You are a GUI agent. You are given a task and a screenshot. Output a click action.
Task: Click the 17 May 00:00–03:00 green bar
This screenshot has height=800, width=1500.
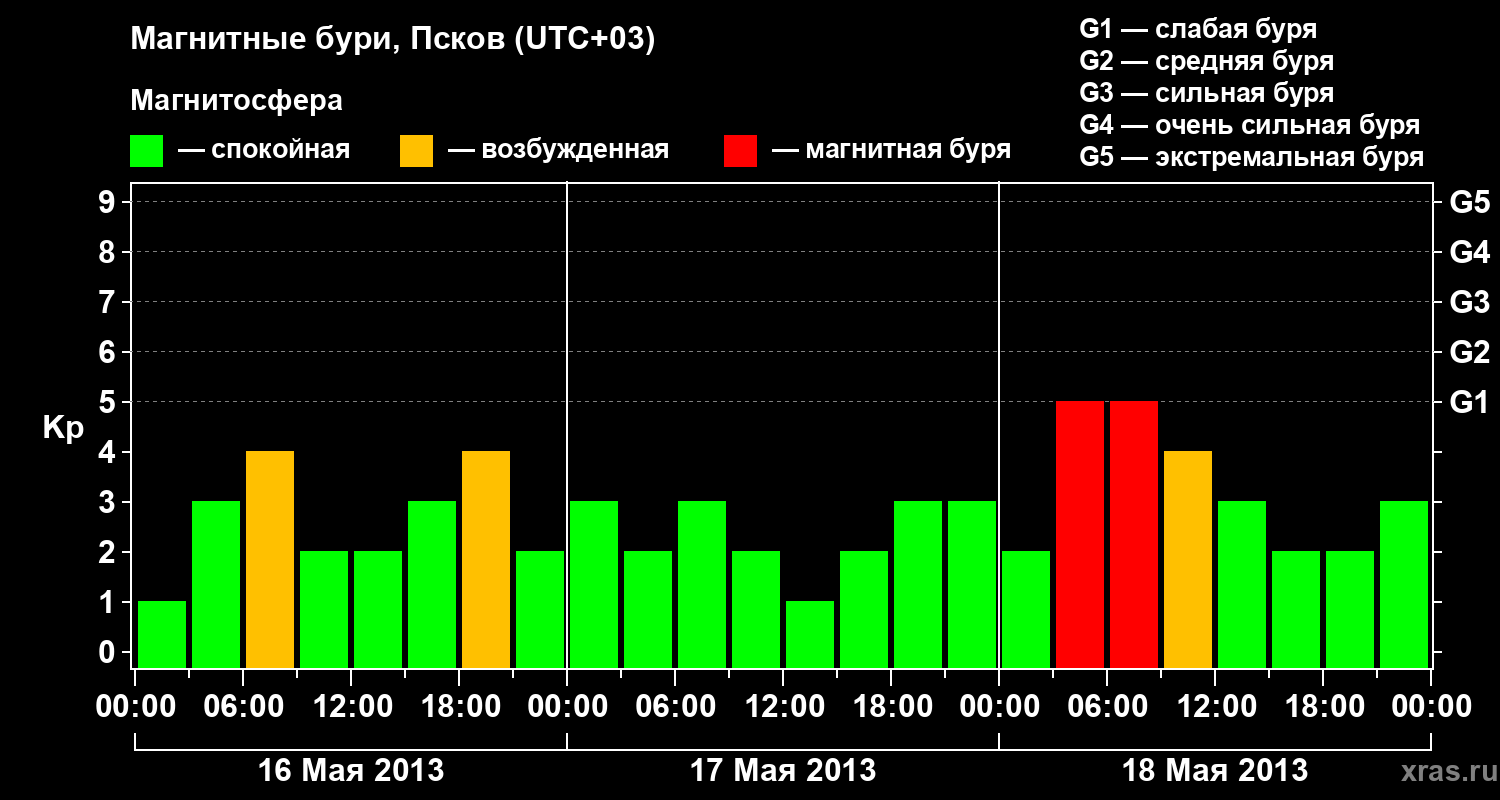click(x=594, y=584)
